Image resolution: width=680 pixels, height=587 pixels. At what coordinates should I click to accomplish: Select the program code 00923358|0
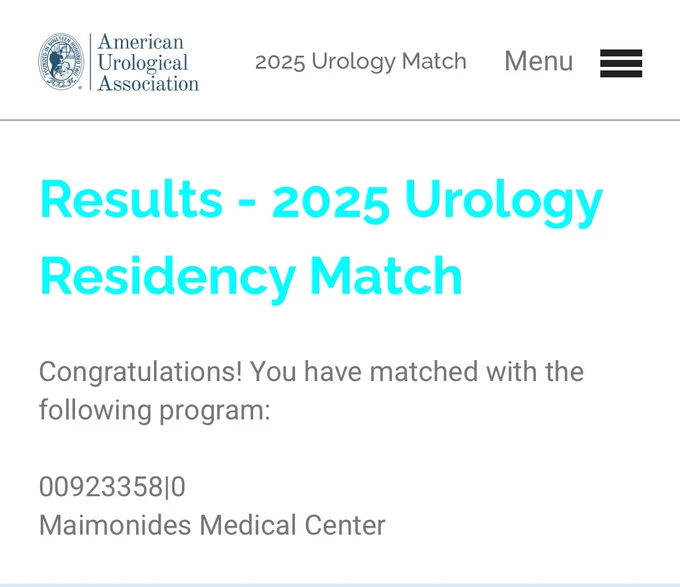(x=112, y=486)
